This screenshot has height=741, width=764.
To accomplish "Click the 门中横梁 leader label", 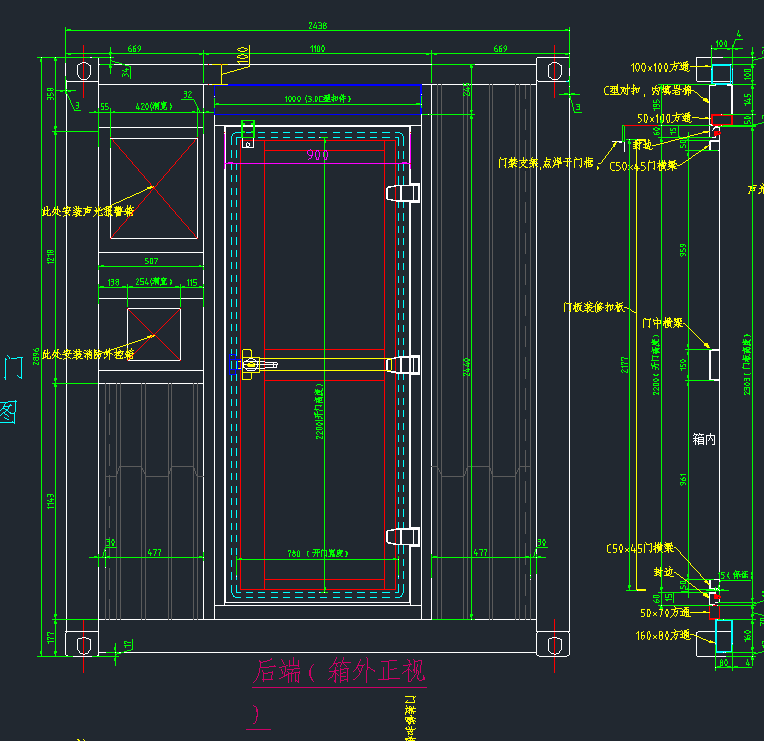I will pyautogui.click(x=662, y=324).
